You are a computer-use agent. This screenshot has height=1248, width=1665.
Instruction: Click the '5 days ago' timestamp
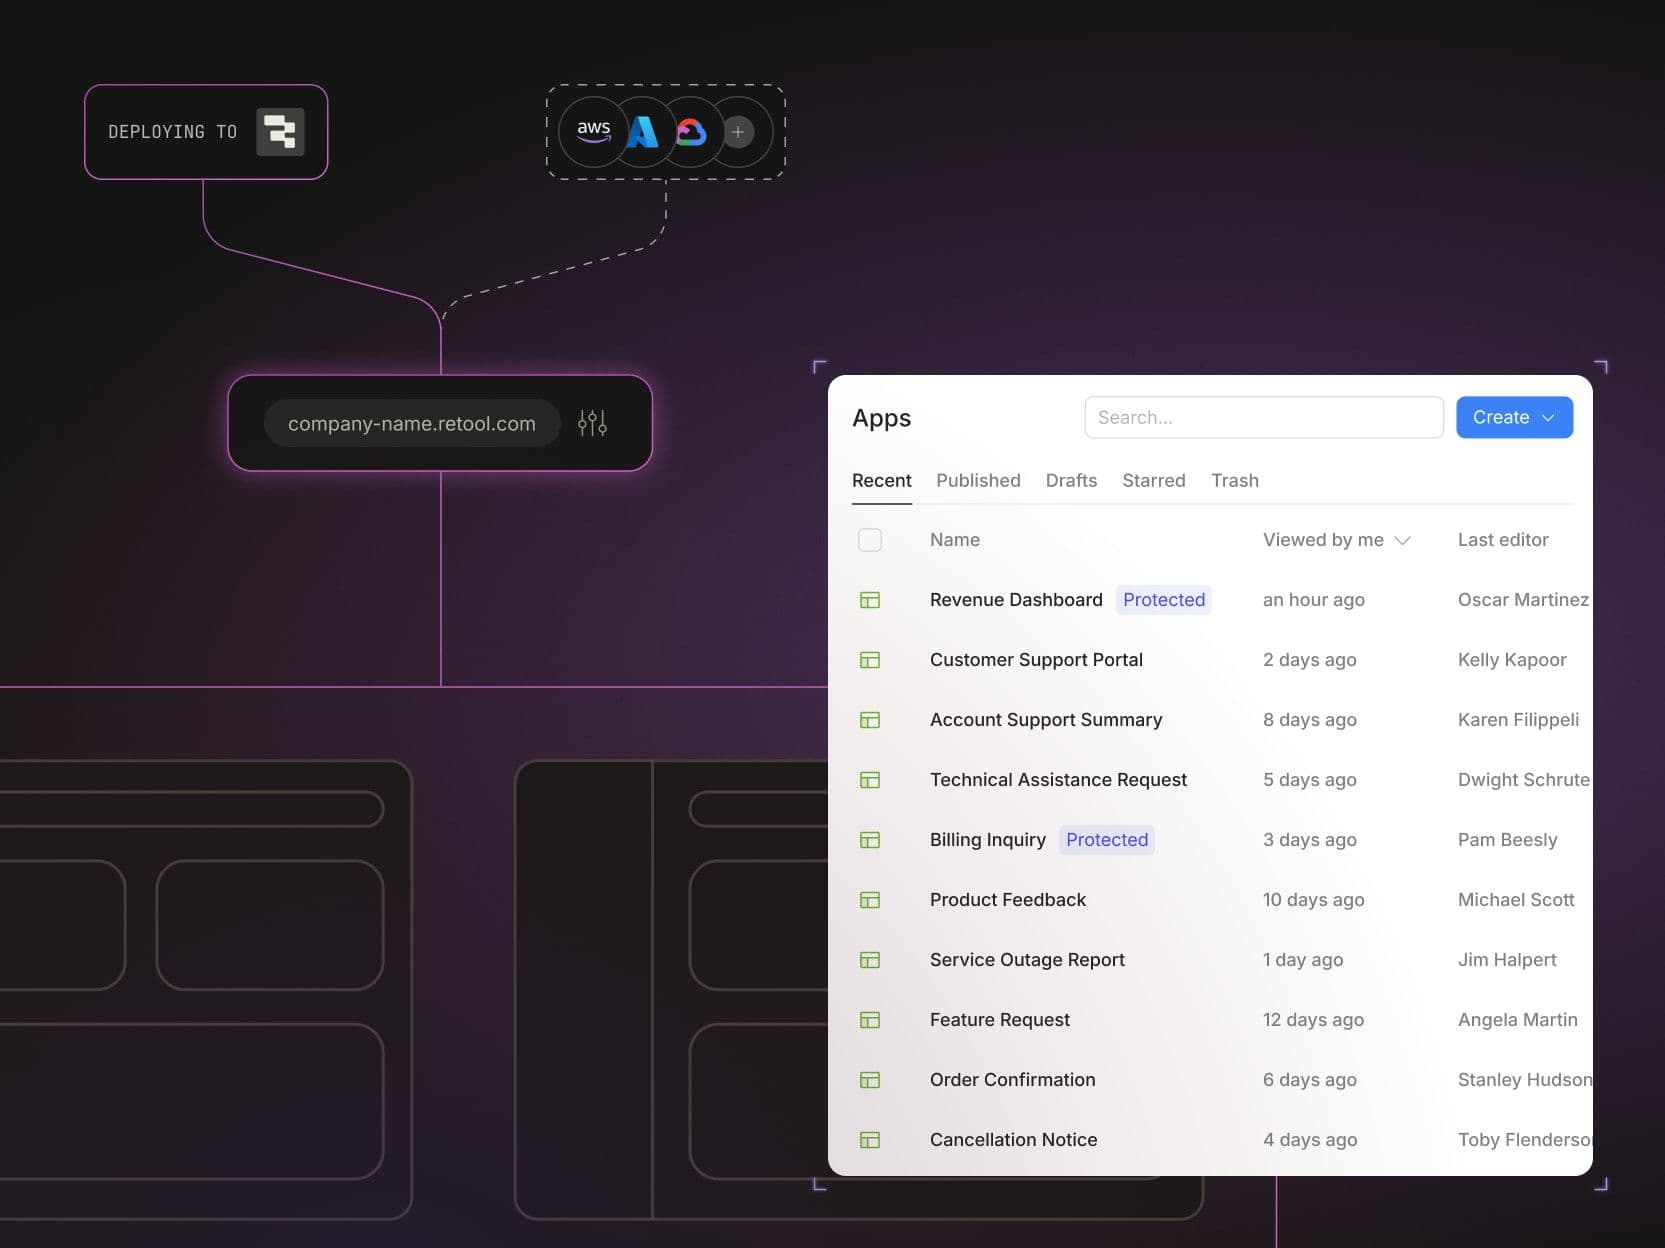click(1310, 780)
